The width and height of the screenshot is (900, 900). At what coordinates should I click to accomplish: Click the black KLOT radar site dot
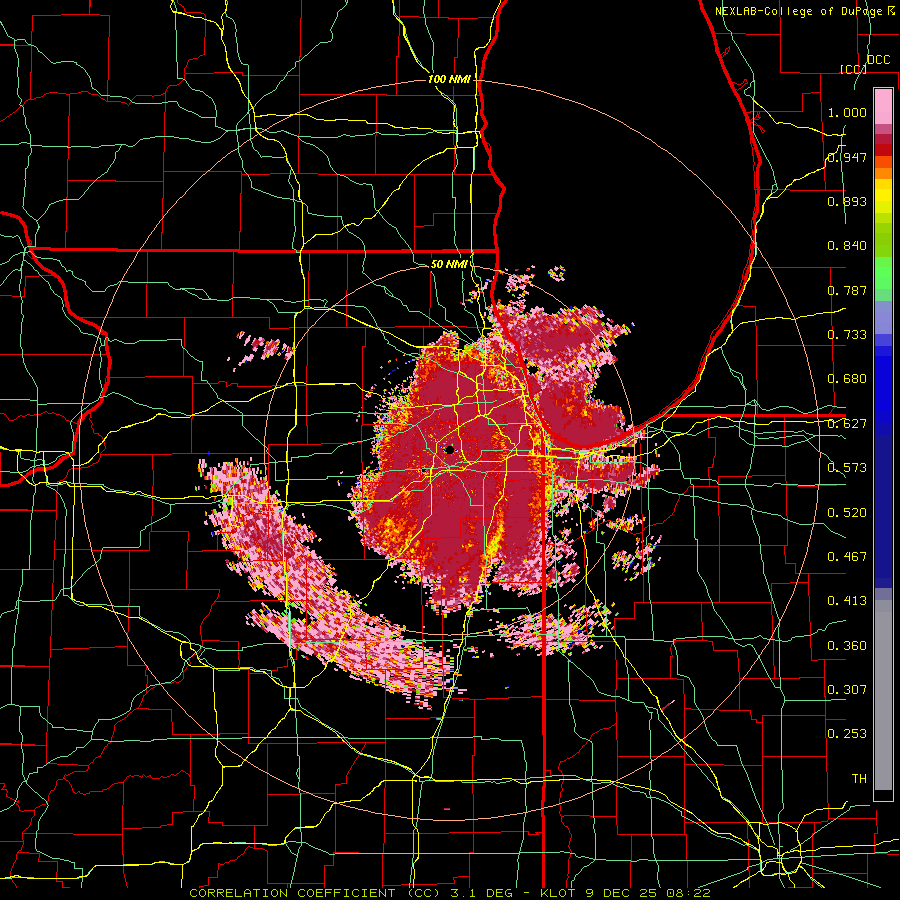tap(449, 450)
